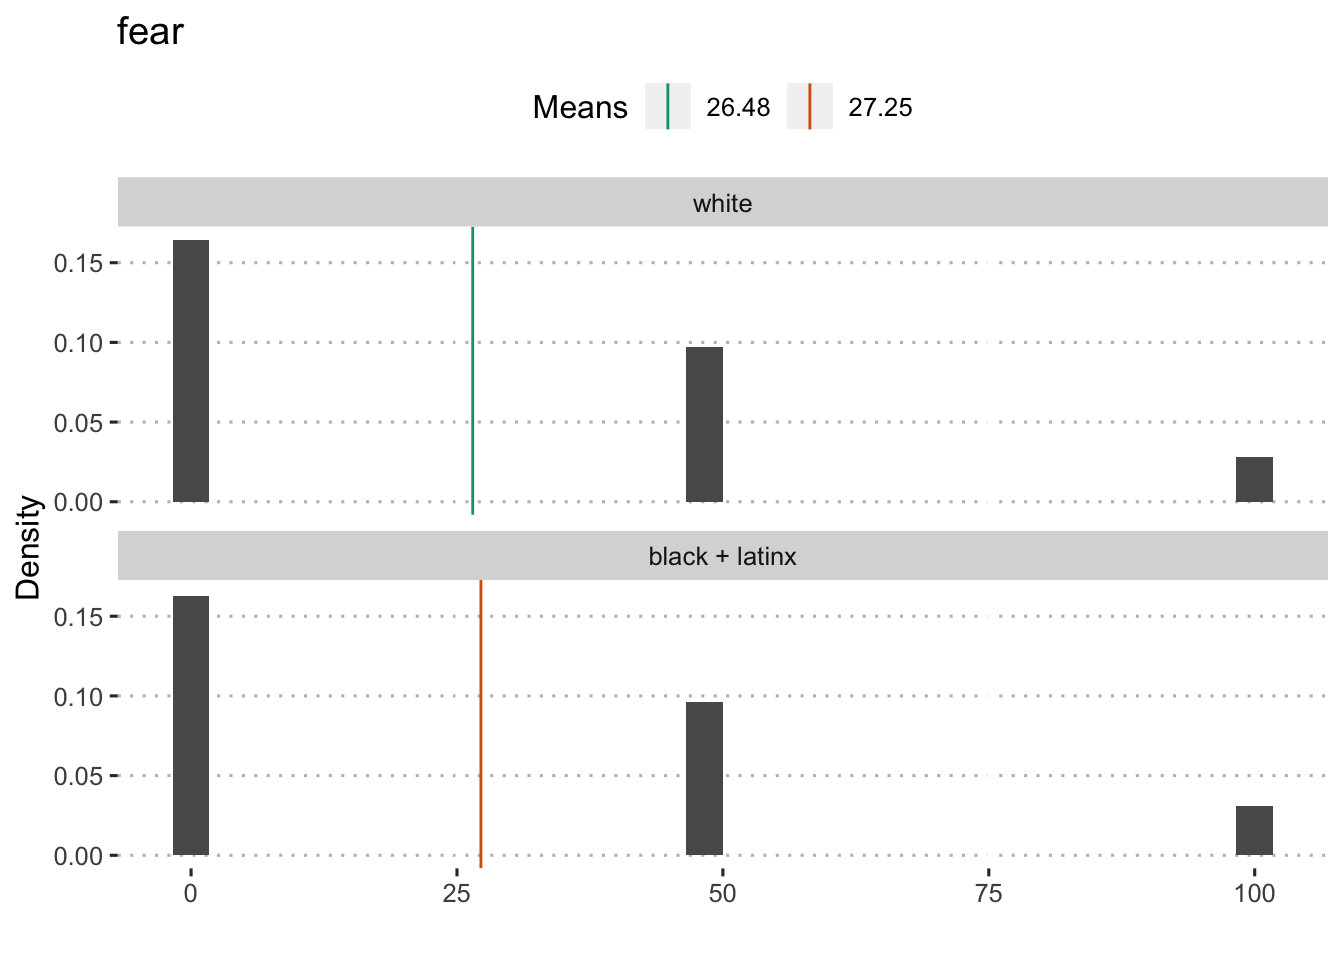
Task: Select the "black + latinx" facet strip header
Action: coord(722,556)
